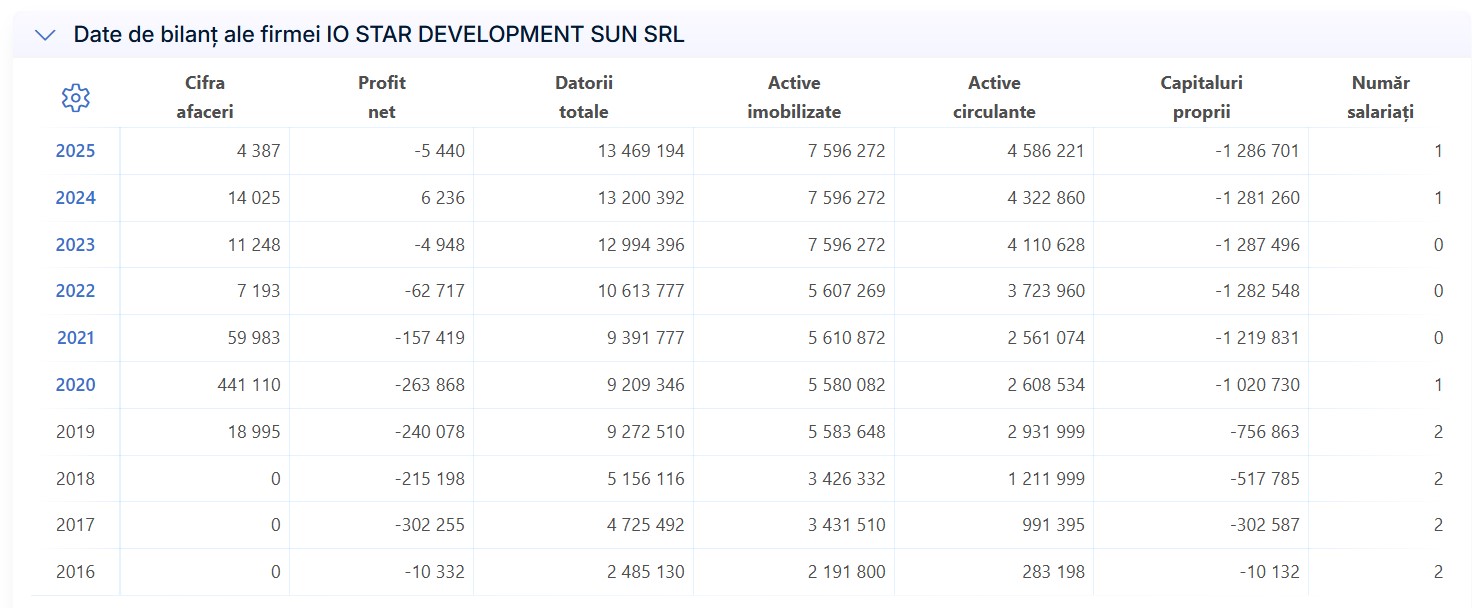Click turnover value 7 193 for 2022
Image resolution: width=1472 pixels, height=608 pixels.
point(258,291)
